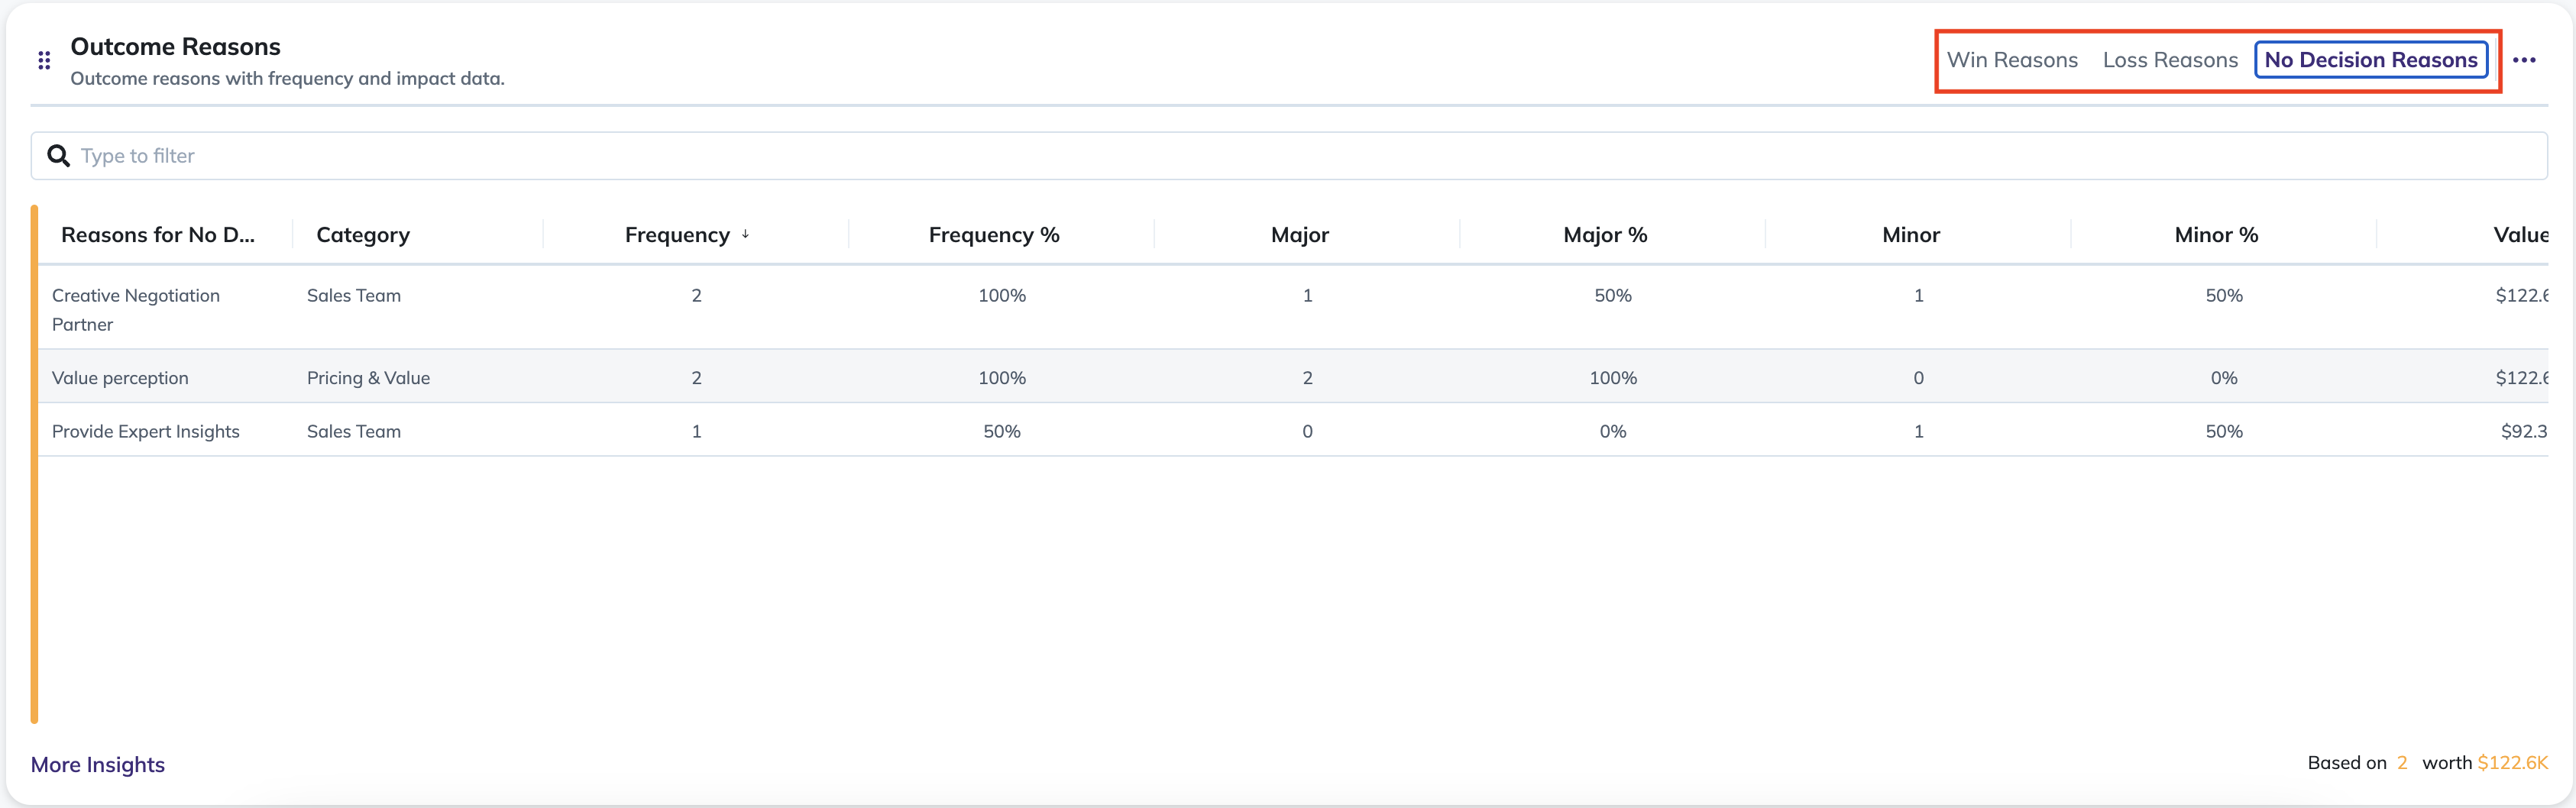
Task: Open the More Insights link
Action: [98, 764]
